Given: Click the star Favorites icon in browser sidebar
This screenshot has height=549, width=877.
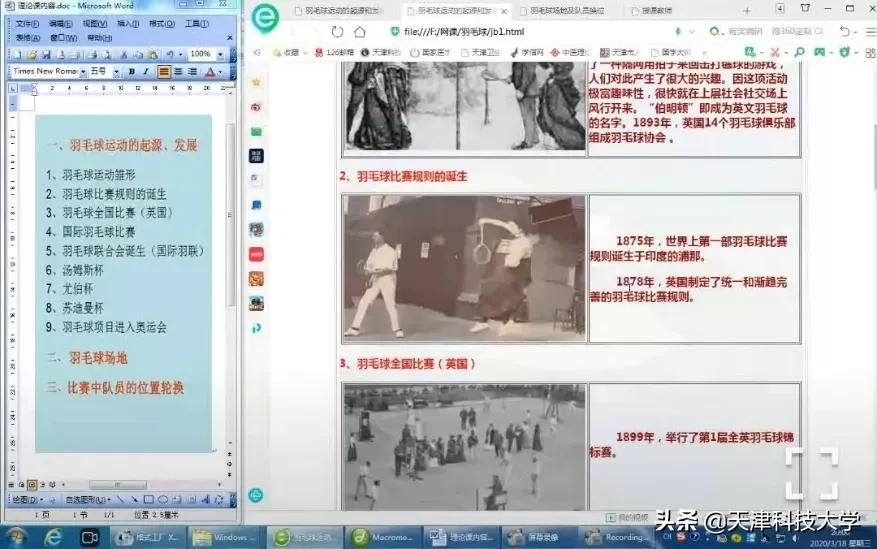Looking at the screenshot, I should pyautogui.click(x=256, y=82).
